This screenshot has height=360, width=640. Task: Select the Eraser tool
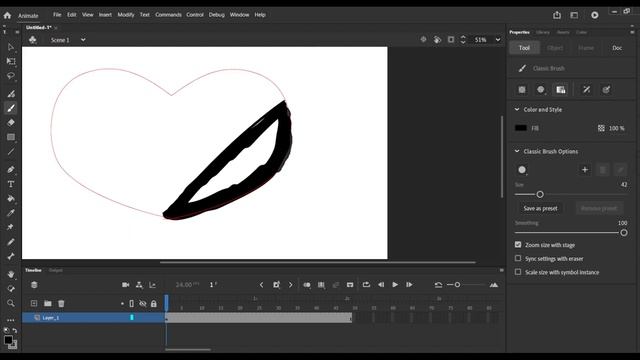(x=11, y=122)
